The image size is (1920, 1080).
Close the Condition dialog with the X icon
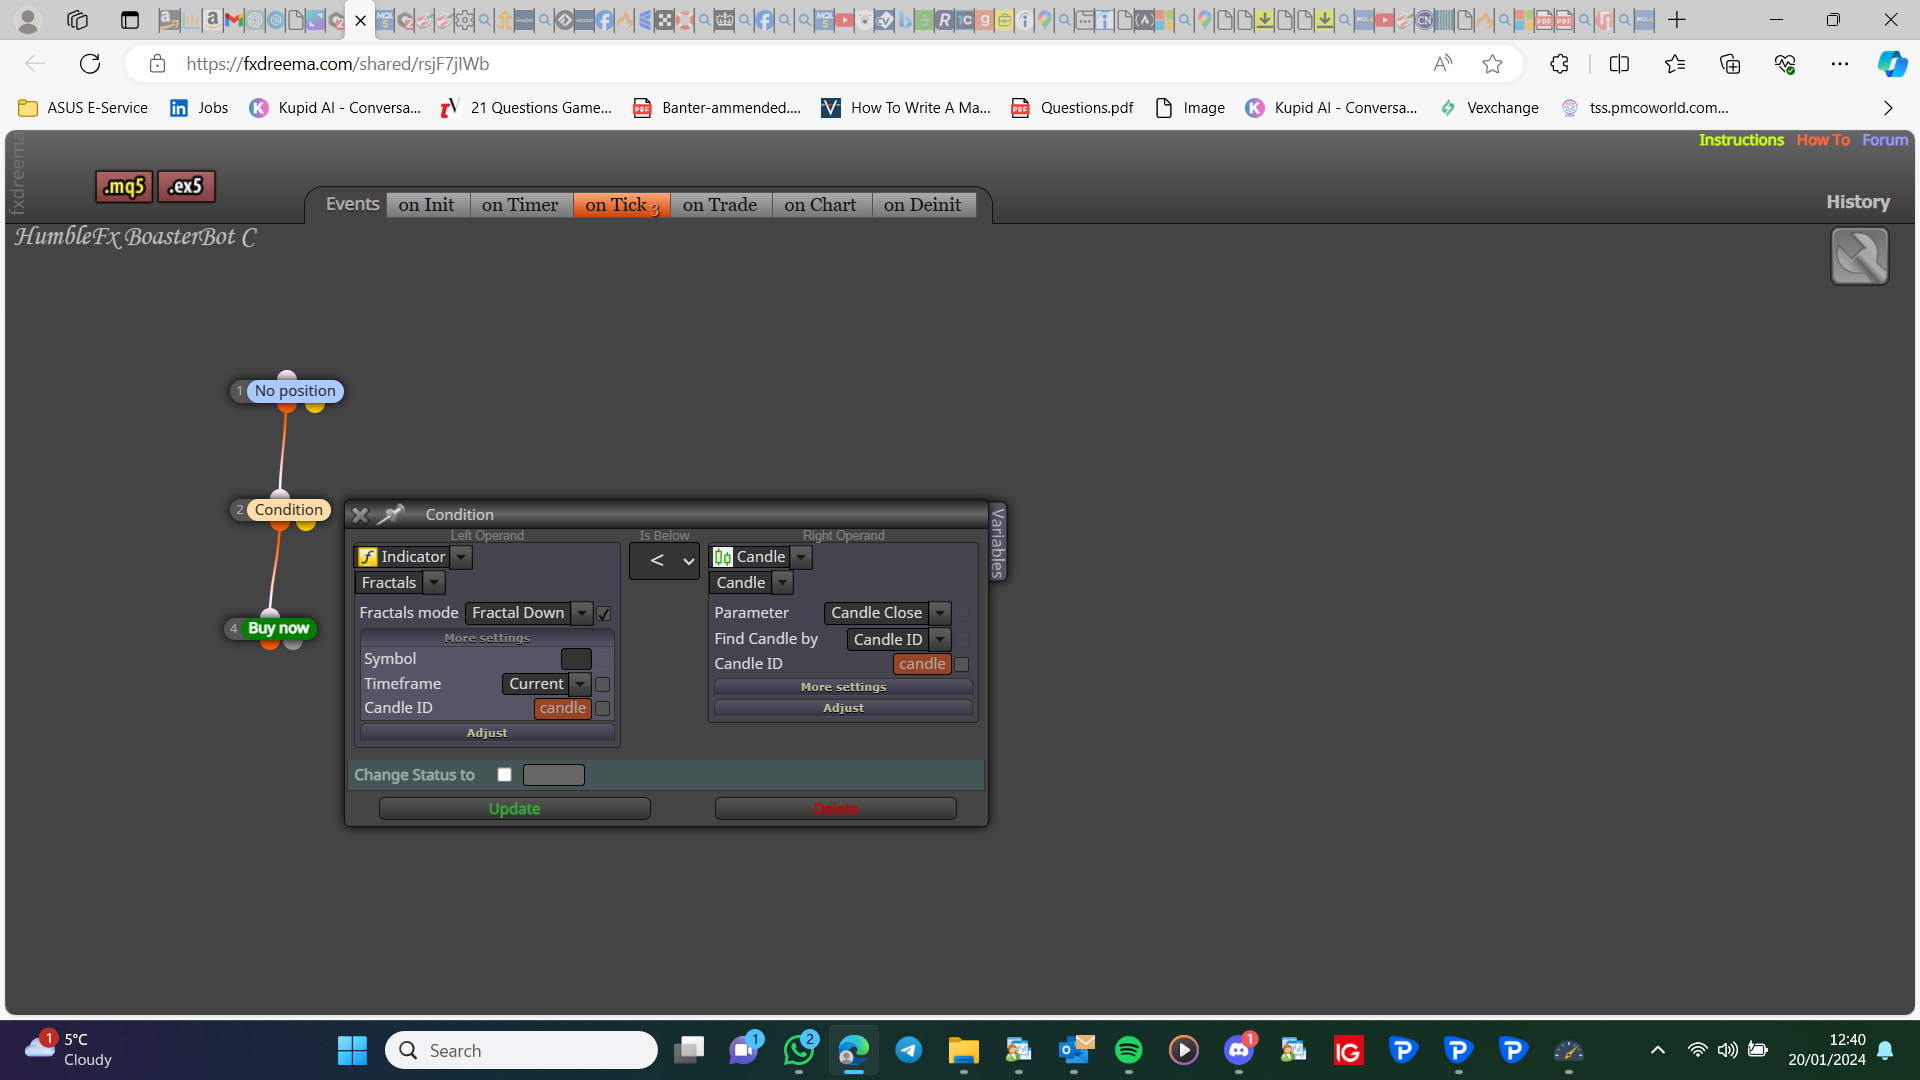360,515
